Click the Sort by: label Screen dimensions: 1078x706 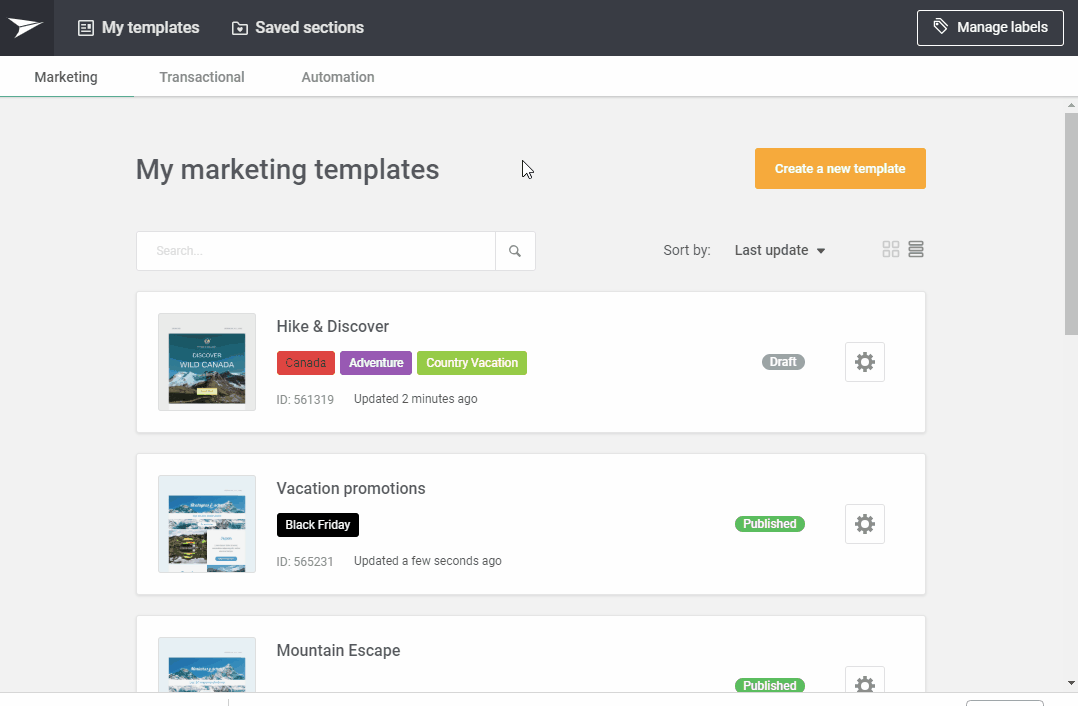(x=687, y=250)
